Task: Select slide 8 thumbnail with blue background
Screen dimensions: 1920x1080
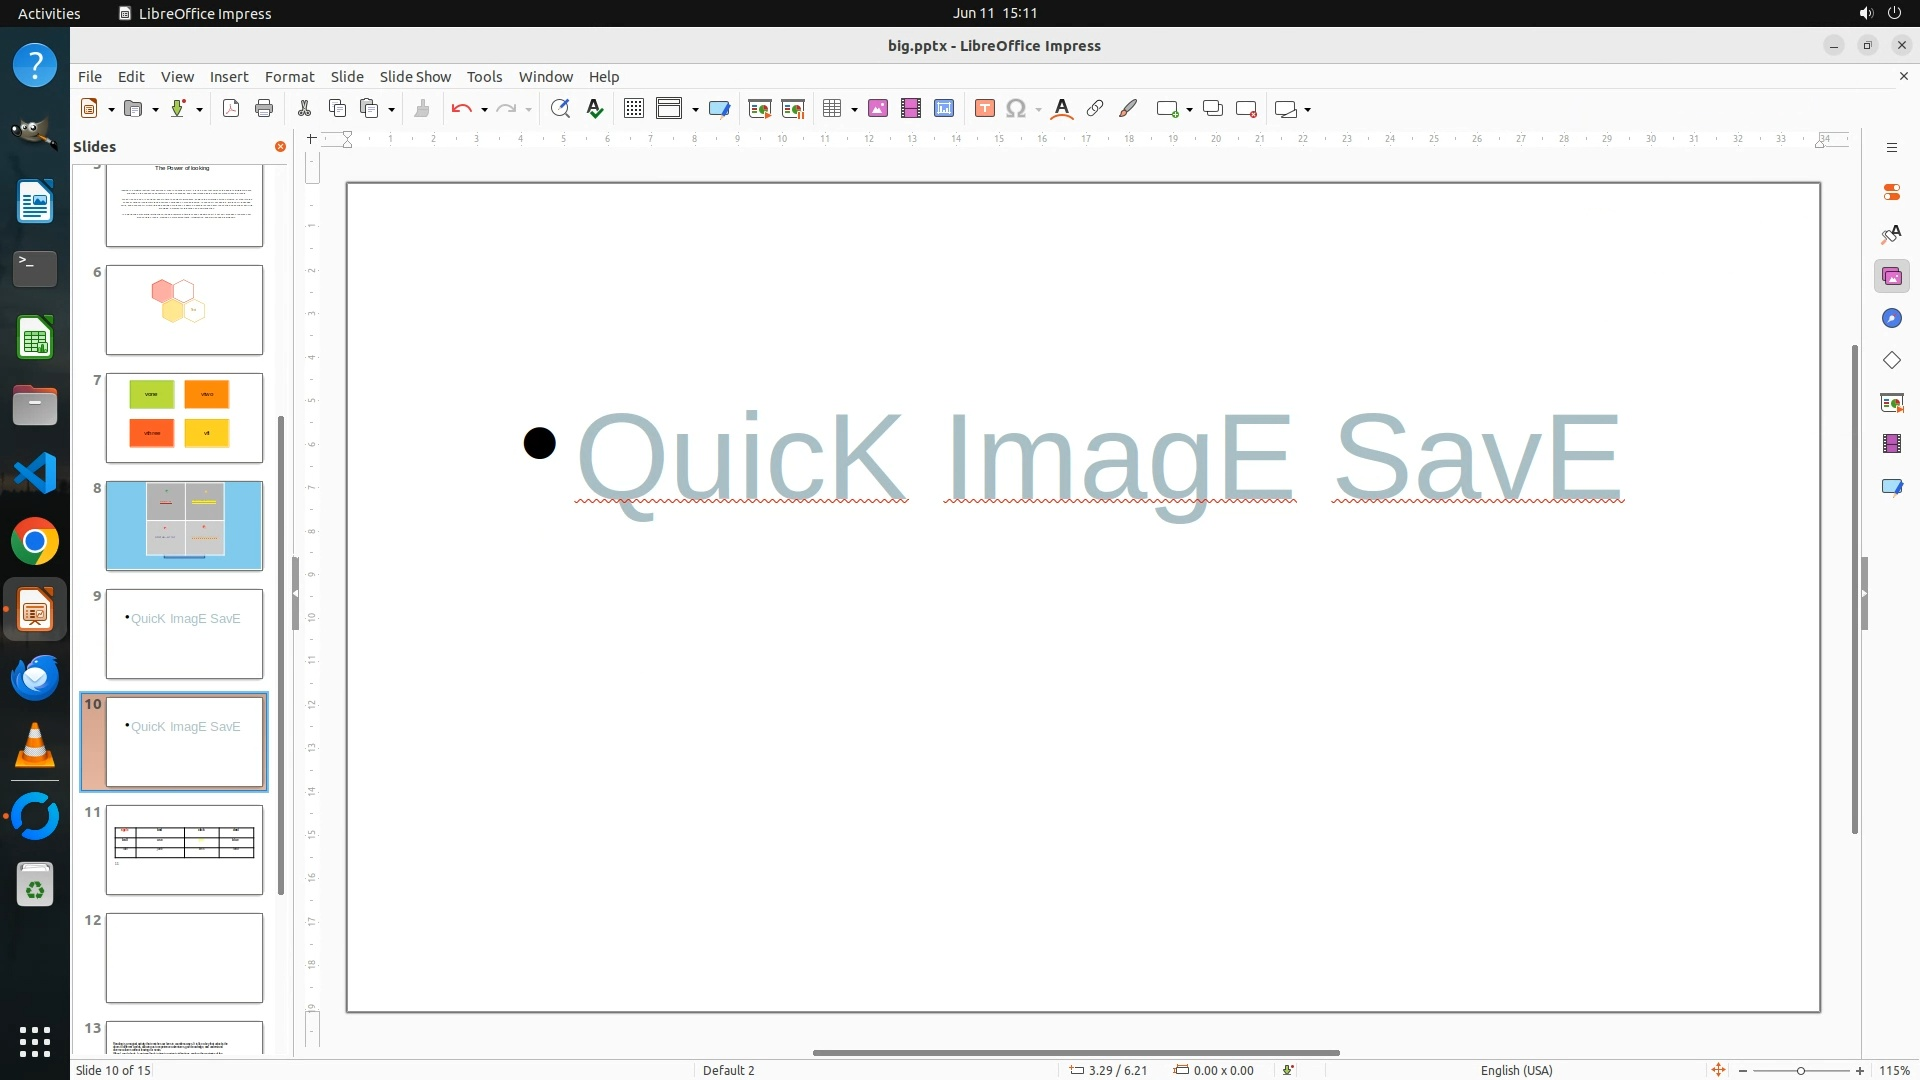Action: 184,526
